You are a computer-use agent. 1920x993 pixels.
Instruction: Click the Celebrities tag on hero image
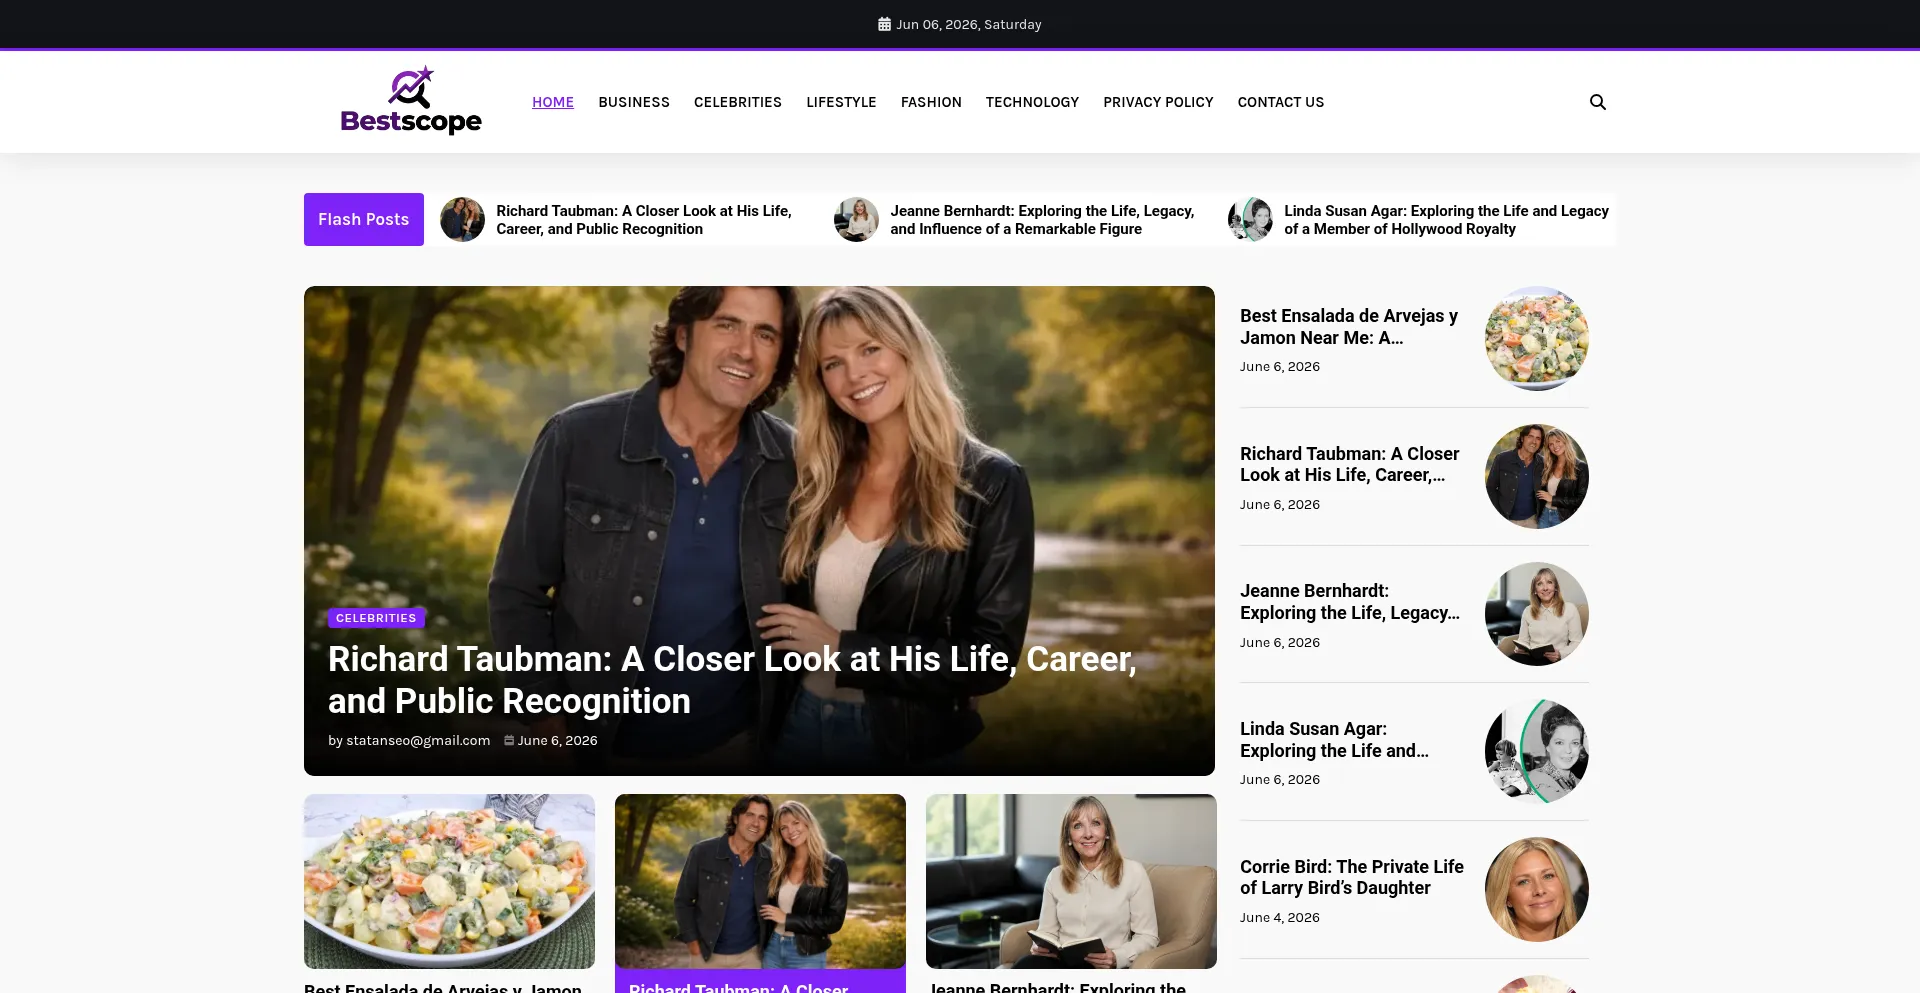pos(376,618)
